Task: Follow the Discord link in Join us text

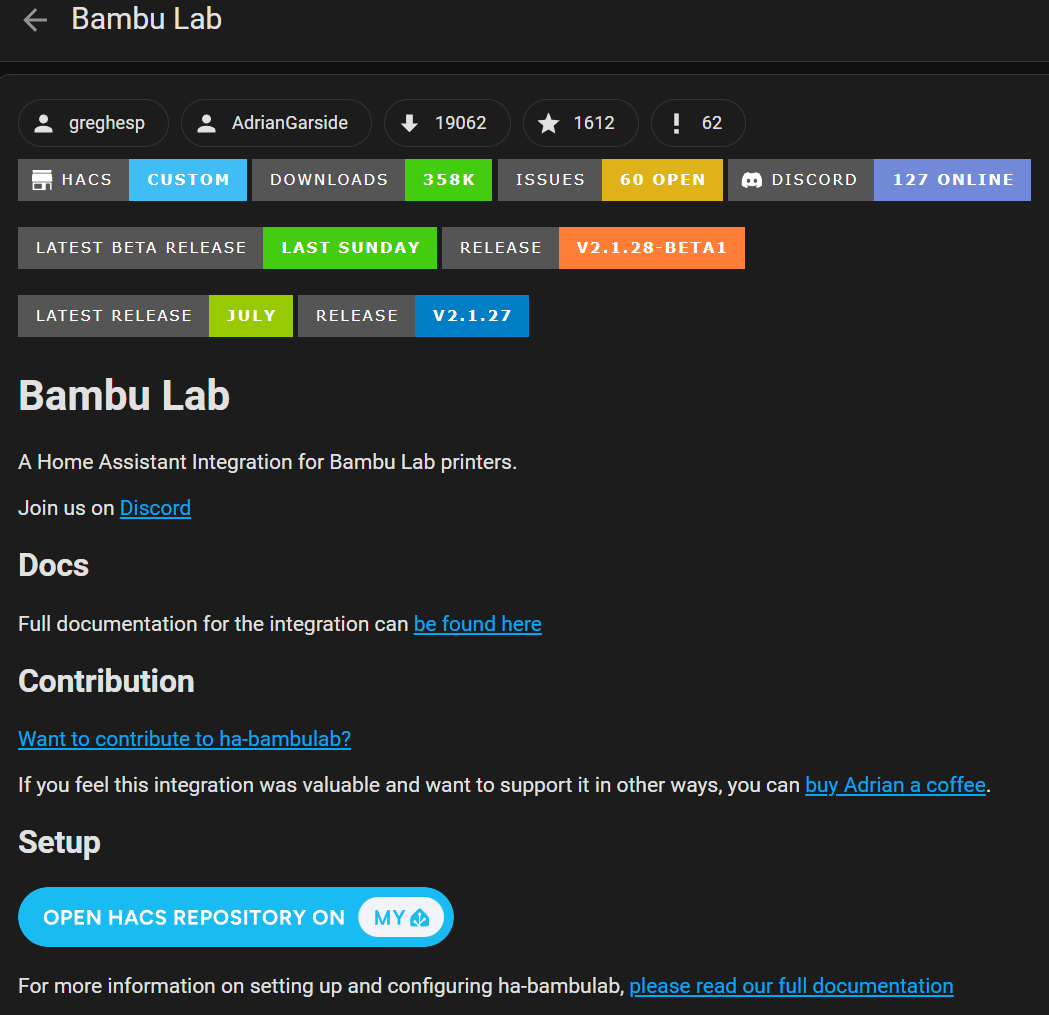Action: (x=155, y=509)
